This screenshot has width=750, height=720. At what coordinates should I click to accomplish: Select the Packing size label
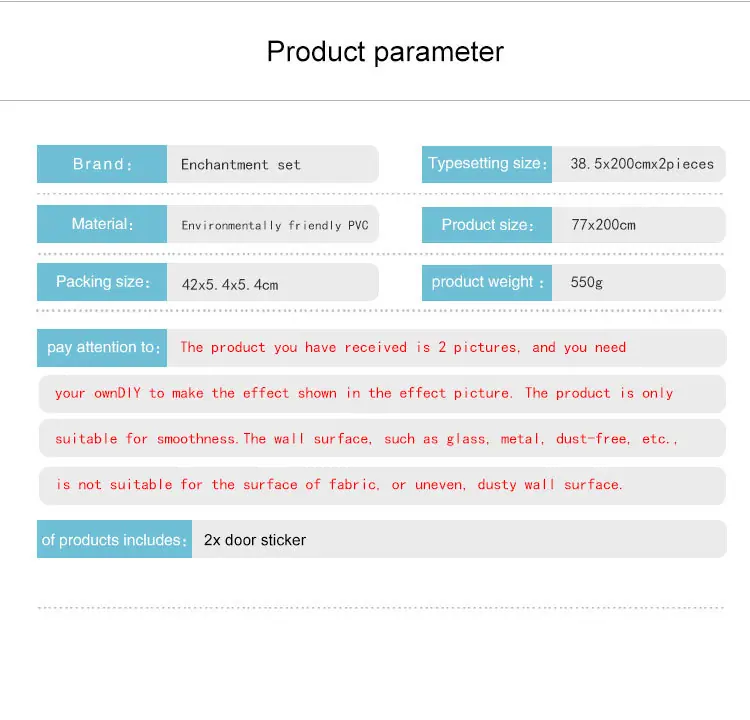[x=102, y=282]
